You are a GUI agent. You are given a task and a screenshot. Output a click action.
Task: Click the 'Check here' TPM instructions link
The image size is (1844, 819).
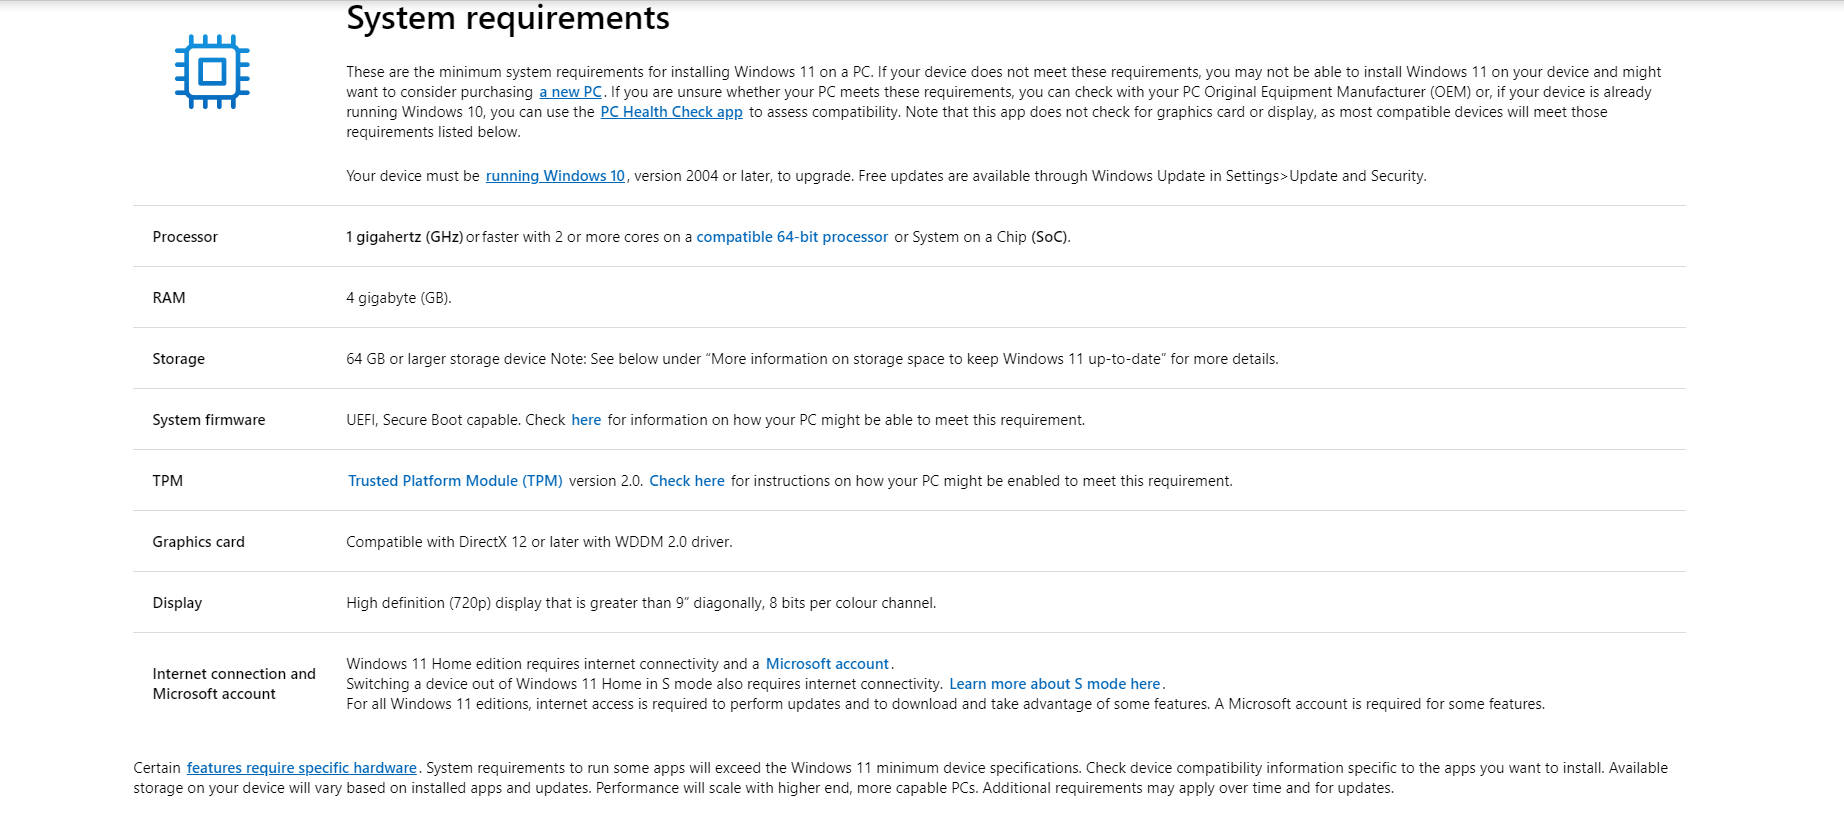click(x=687, y=481)
